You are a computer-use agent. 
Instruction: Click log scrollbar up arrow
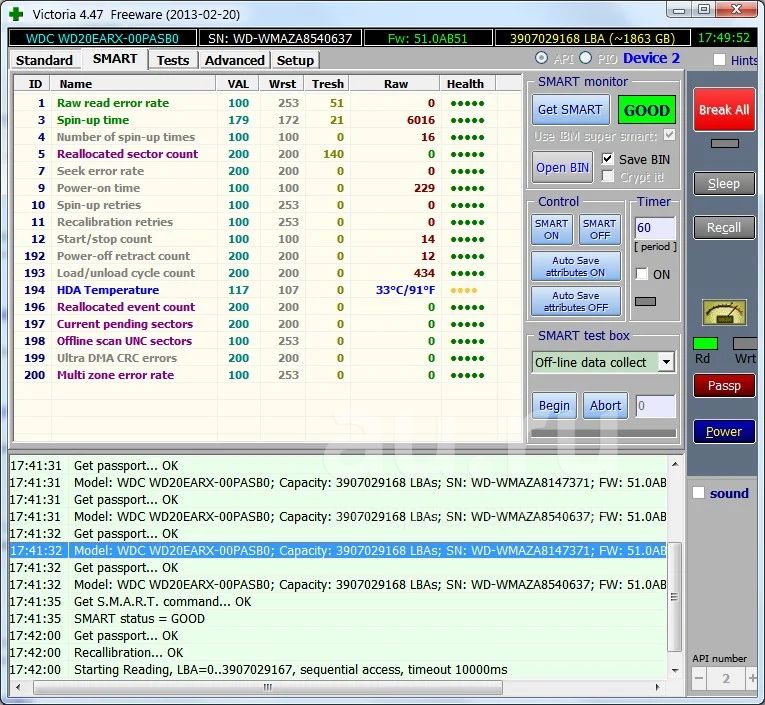coord(675,464)
